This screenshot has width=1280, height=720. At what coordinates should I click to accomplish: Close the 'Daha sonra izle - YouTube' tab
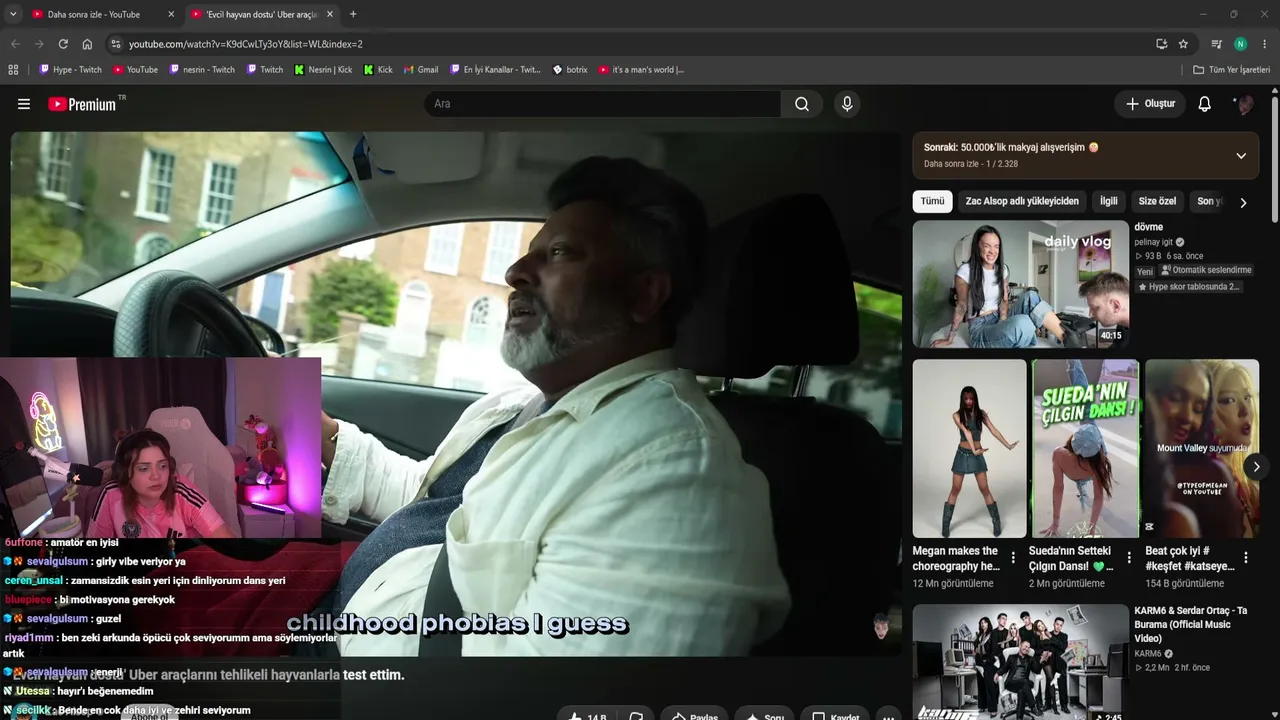[171, 14]
